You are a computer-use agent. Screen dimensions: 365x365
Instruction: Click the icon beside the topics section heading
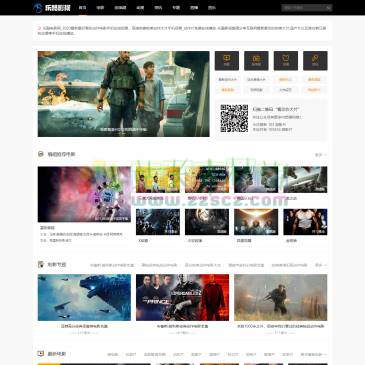coord(41,264)
